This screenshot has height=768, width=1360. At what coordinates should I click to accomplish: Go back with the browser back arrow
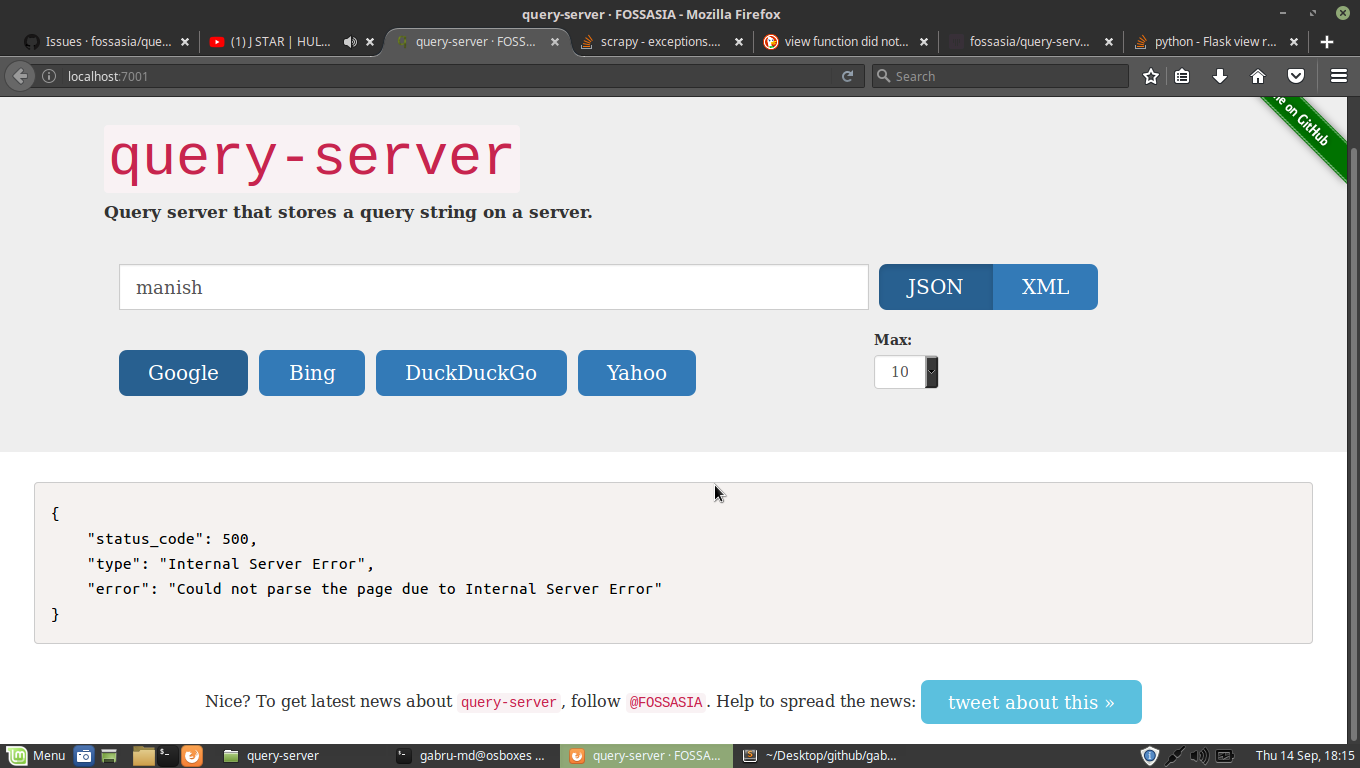tap(20, 76)
